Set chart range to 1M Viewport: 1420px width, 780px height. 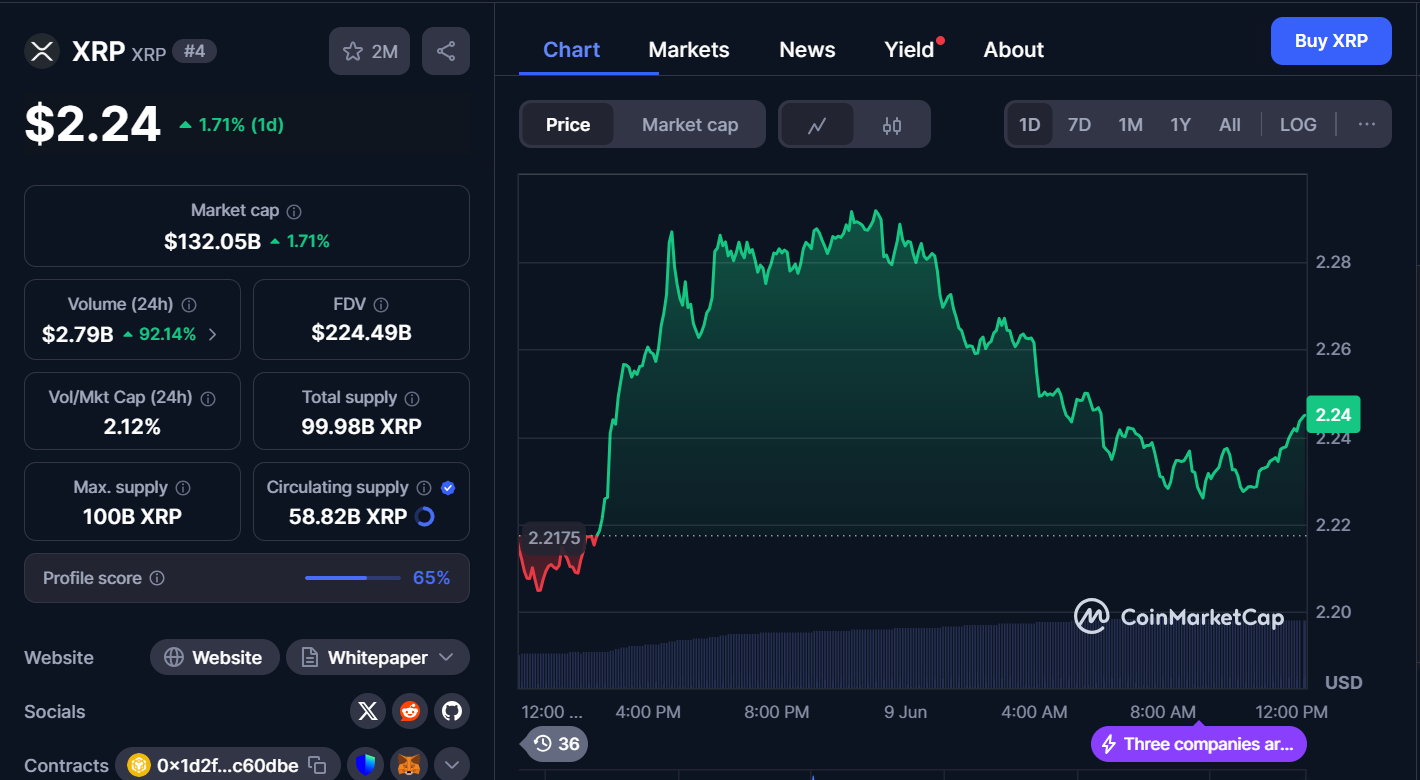coord(1130,125)
